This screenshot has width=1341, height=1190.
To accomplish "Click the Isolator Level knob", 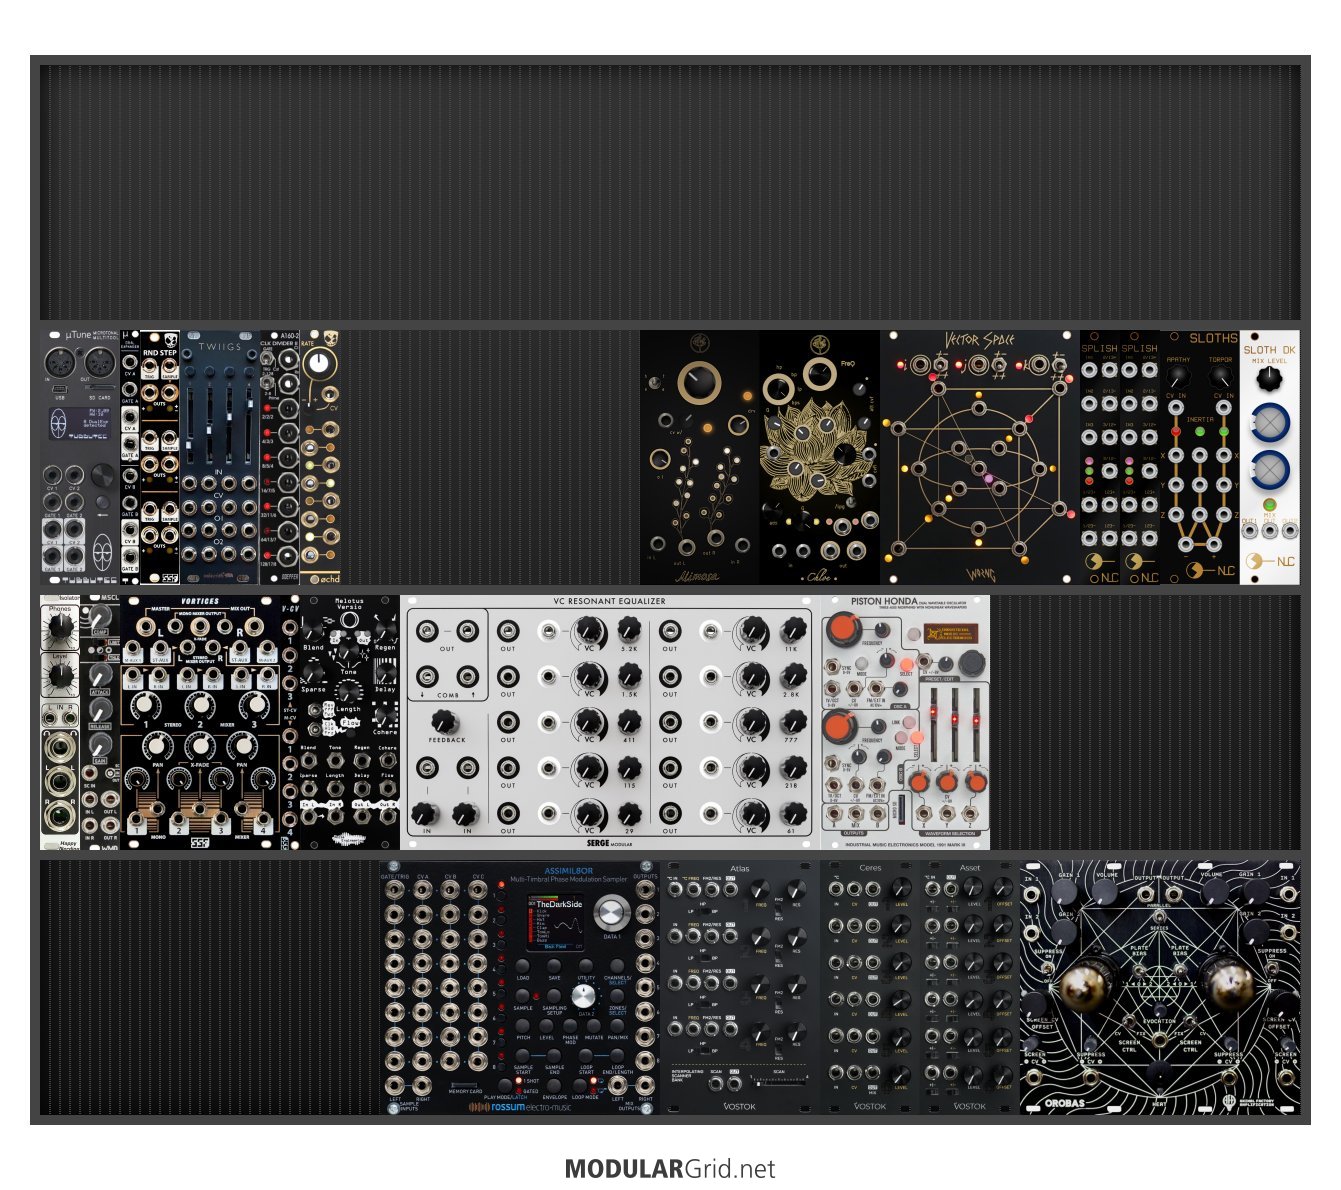I will tap(61, 674).
